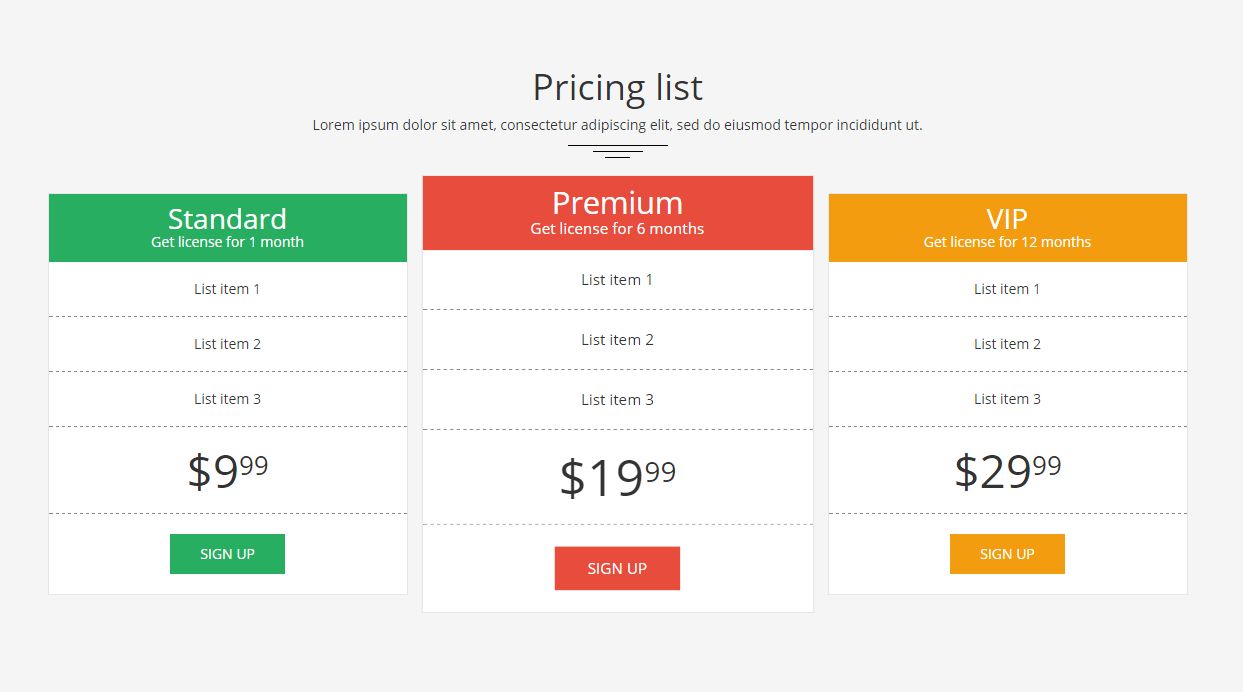Select the Standard plan green header

pos(227,228)
